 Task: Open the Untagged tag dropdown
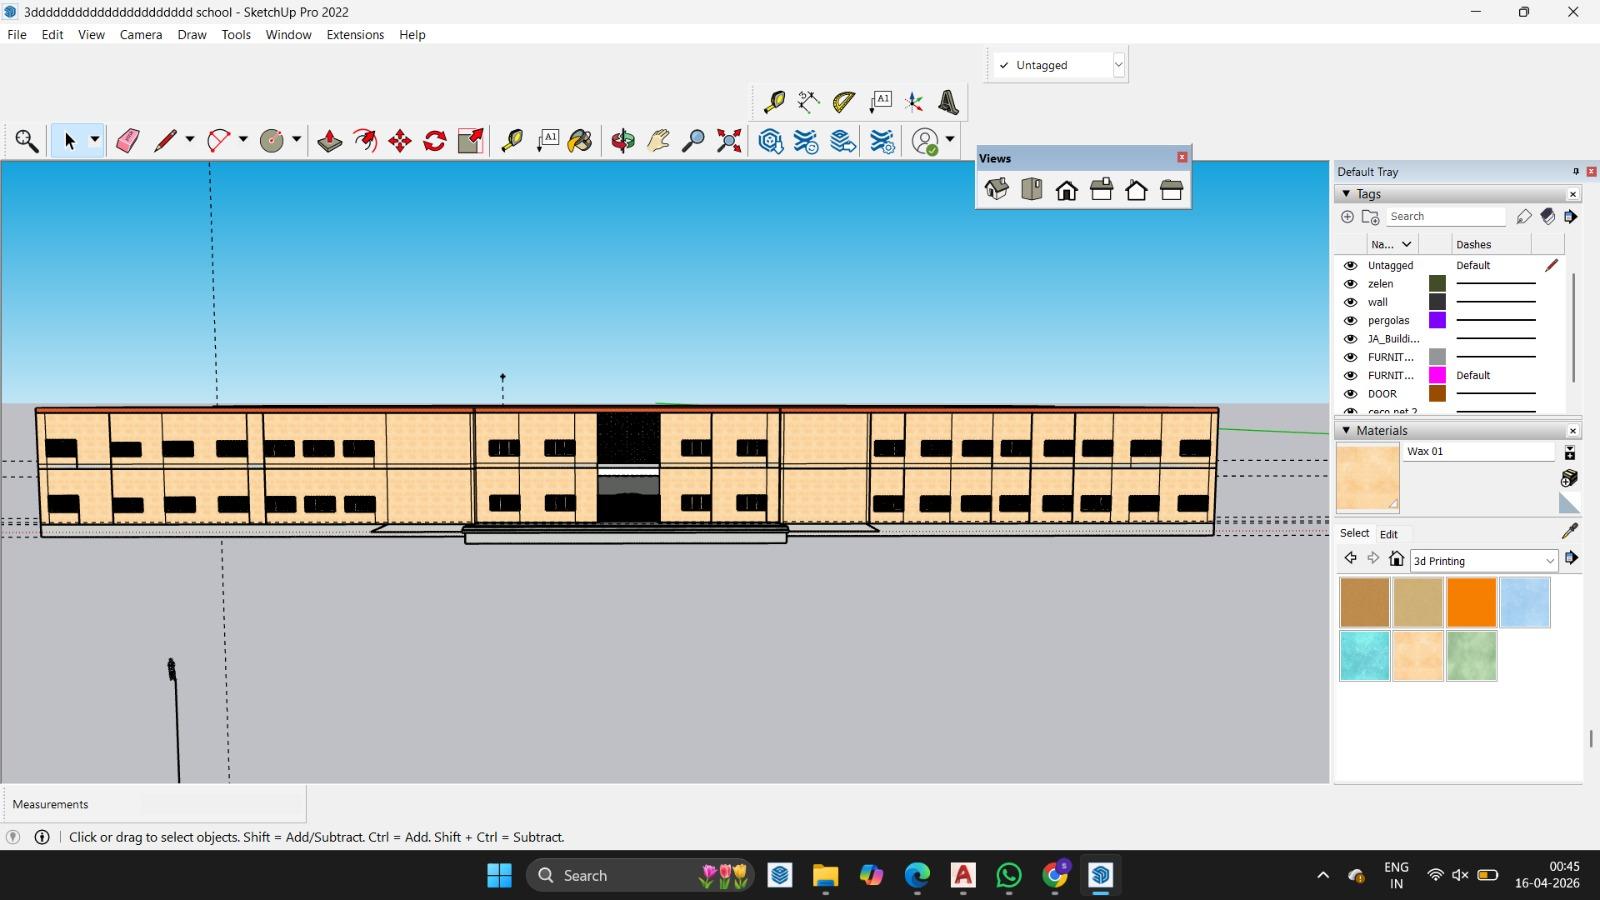click(1118, 65)
